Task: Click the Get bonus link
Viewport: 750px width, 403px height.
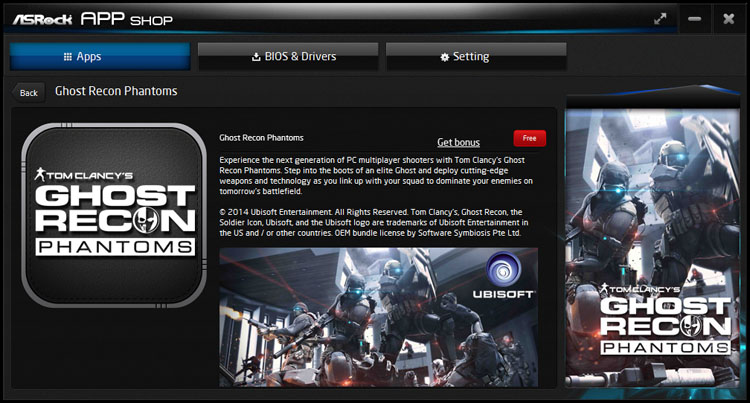Action: pos(458,142)
